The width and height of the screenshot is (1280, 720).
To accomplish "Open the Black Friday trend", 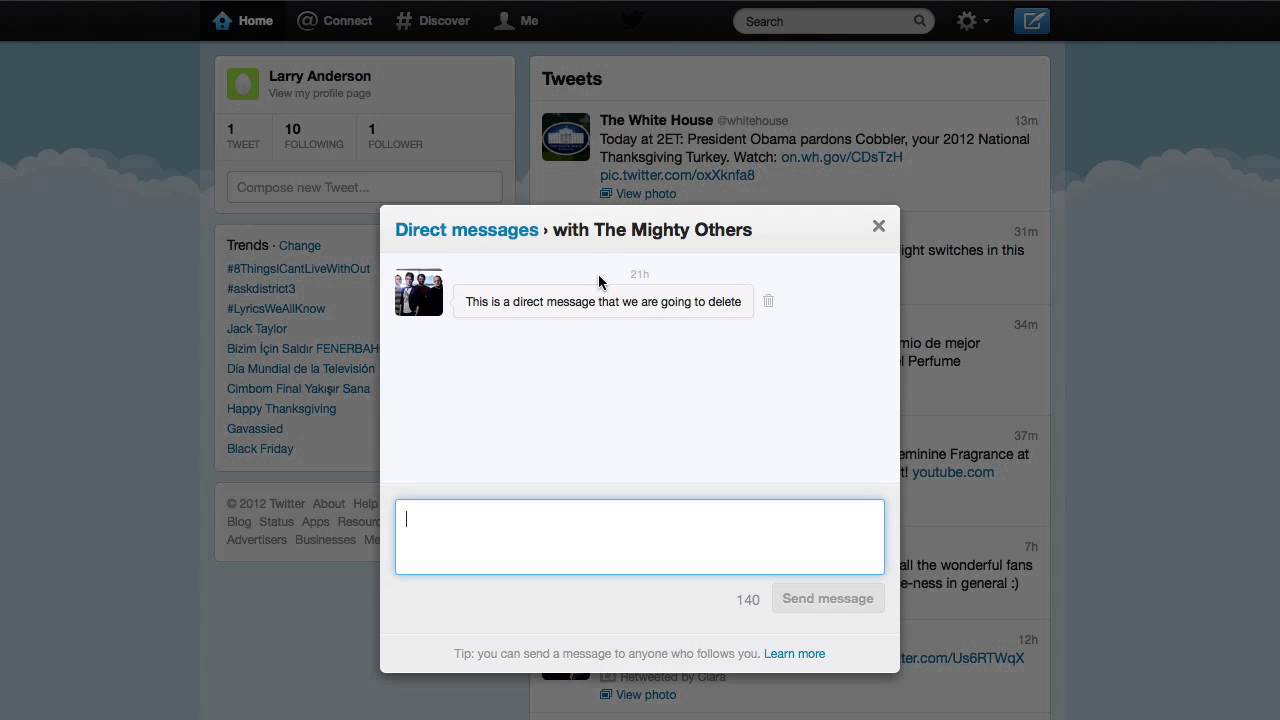I will (260, 449).
